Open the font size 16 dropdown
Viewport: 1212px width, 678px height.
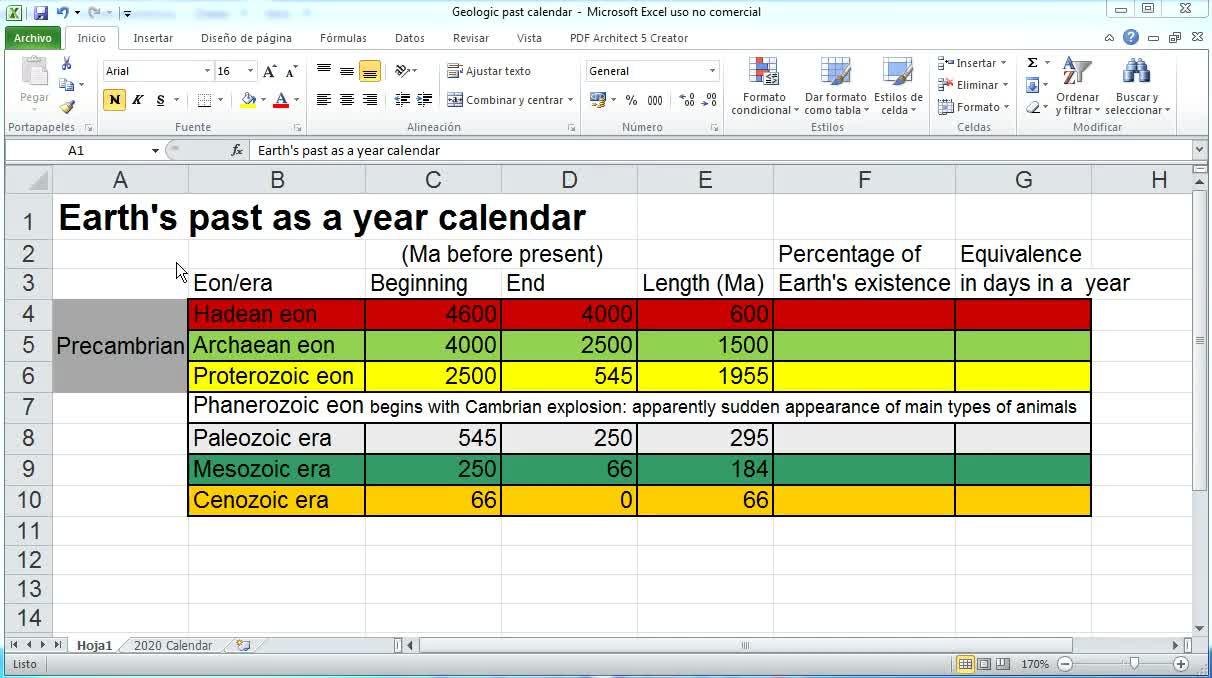pos(250,71)
